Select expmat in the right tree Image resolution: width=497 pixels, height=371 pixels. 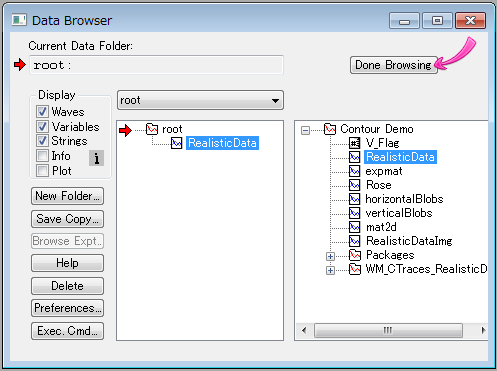point(384,171)
